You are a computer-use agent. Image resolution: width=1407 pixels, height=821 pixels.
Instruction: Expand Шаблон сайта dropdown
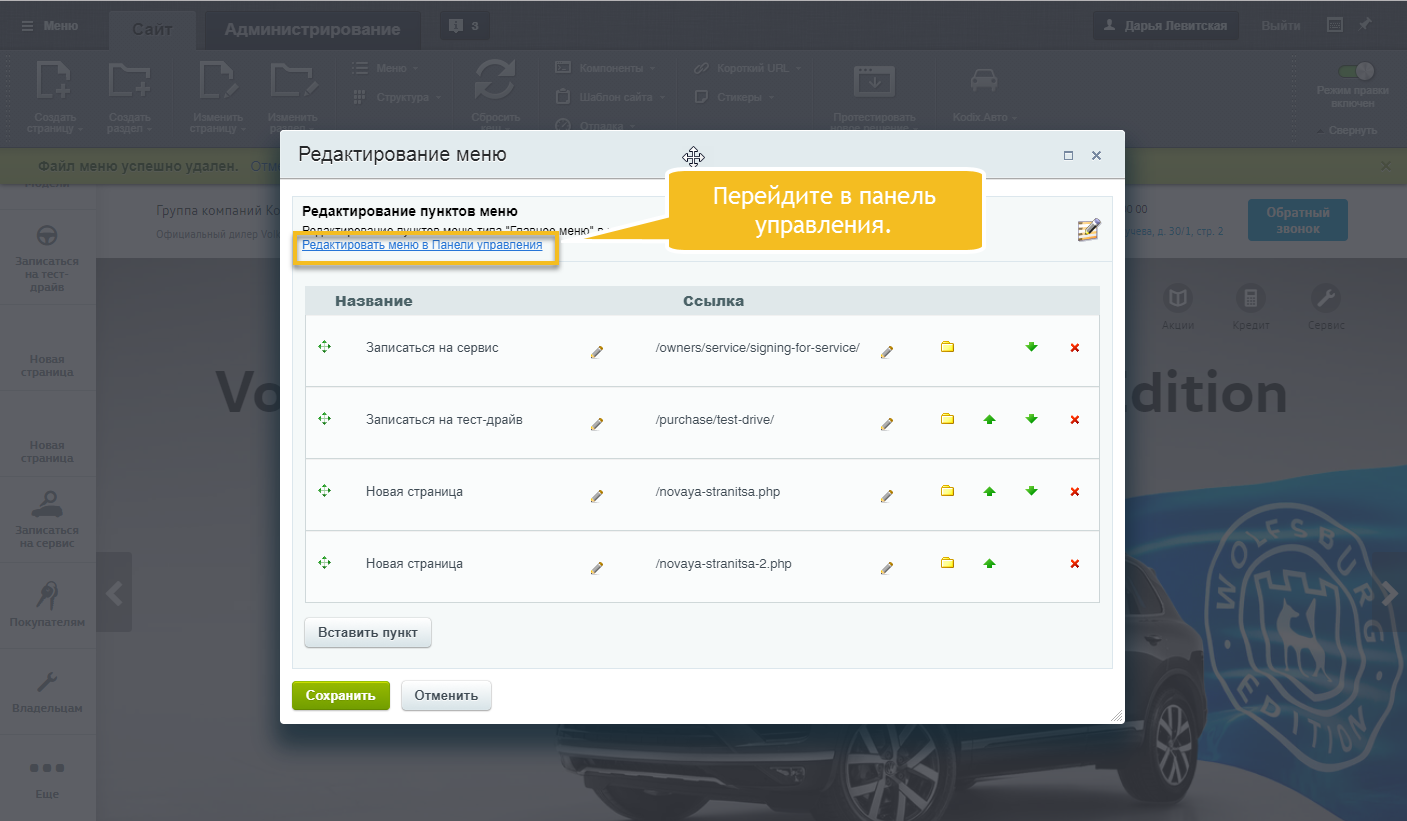point(611,97)
